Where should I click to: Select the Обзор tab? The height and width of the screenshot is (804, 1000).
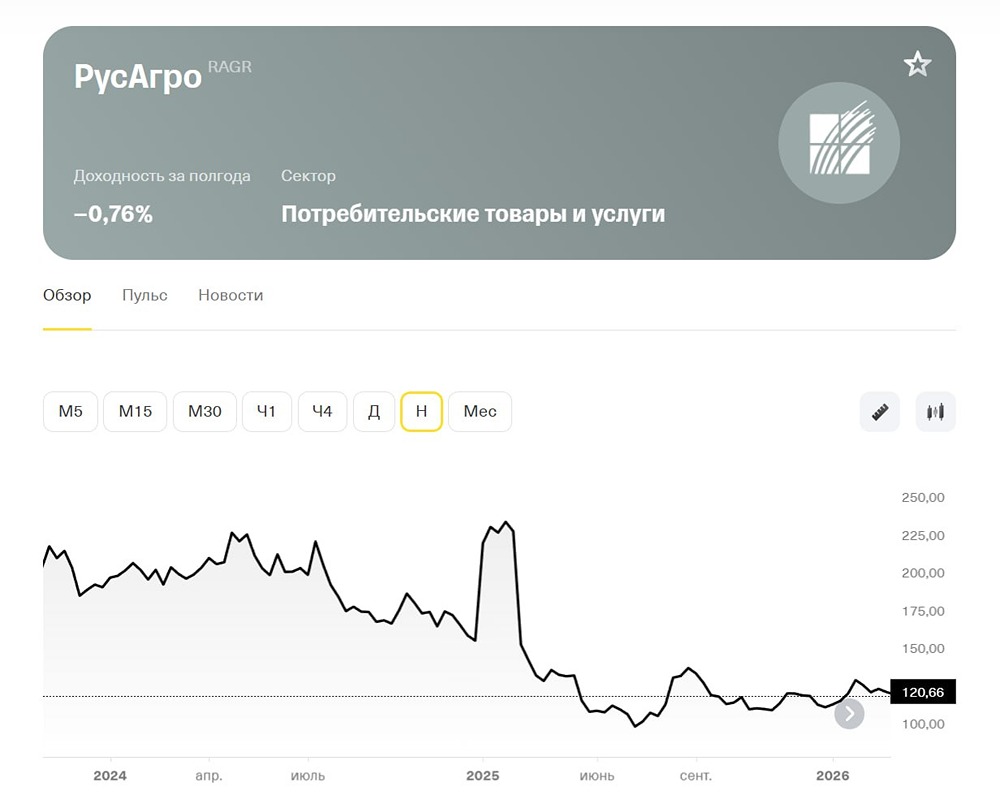point(66,295)
